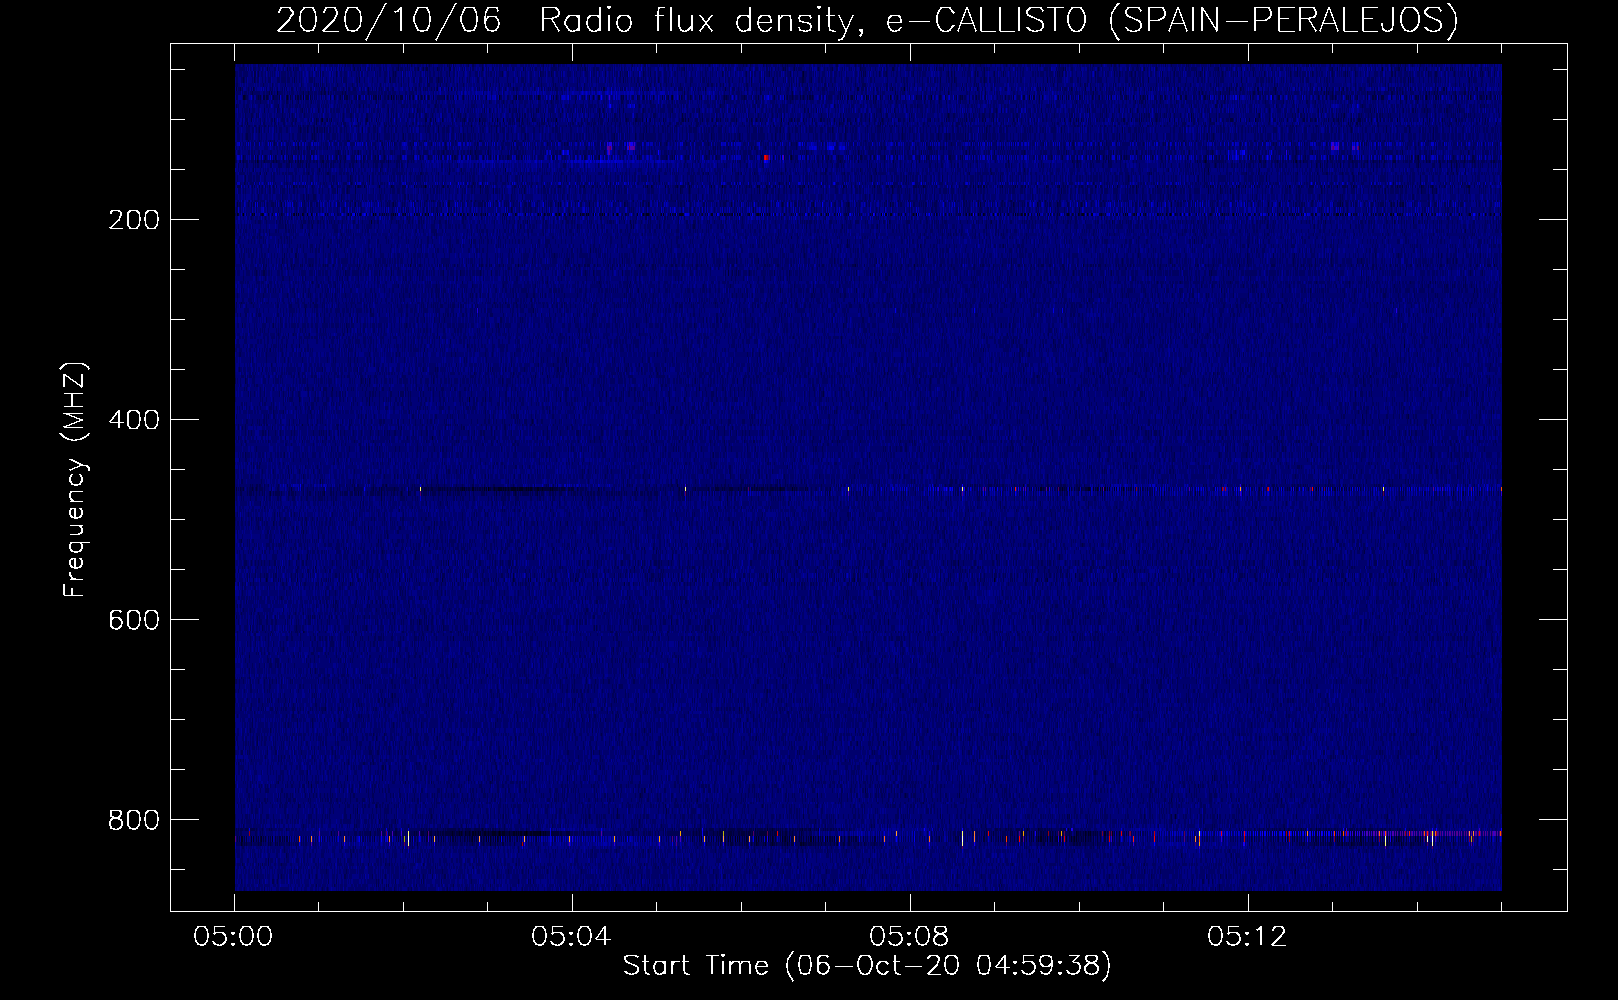Click the 600 frequency tick label

133,620
